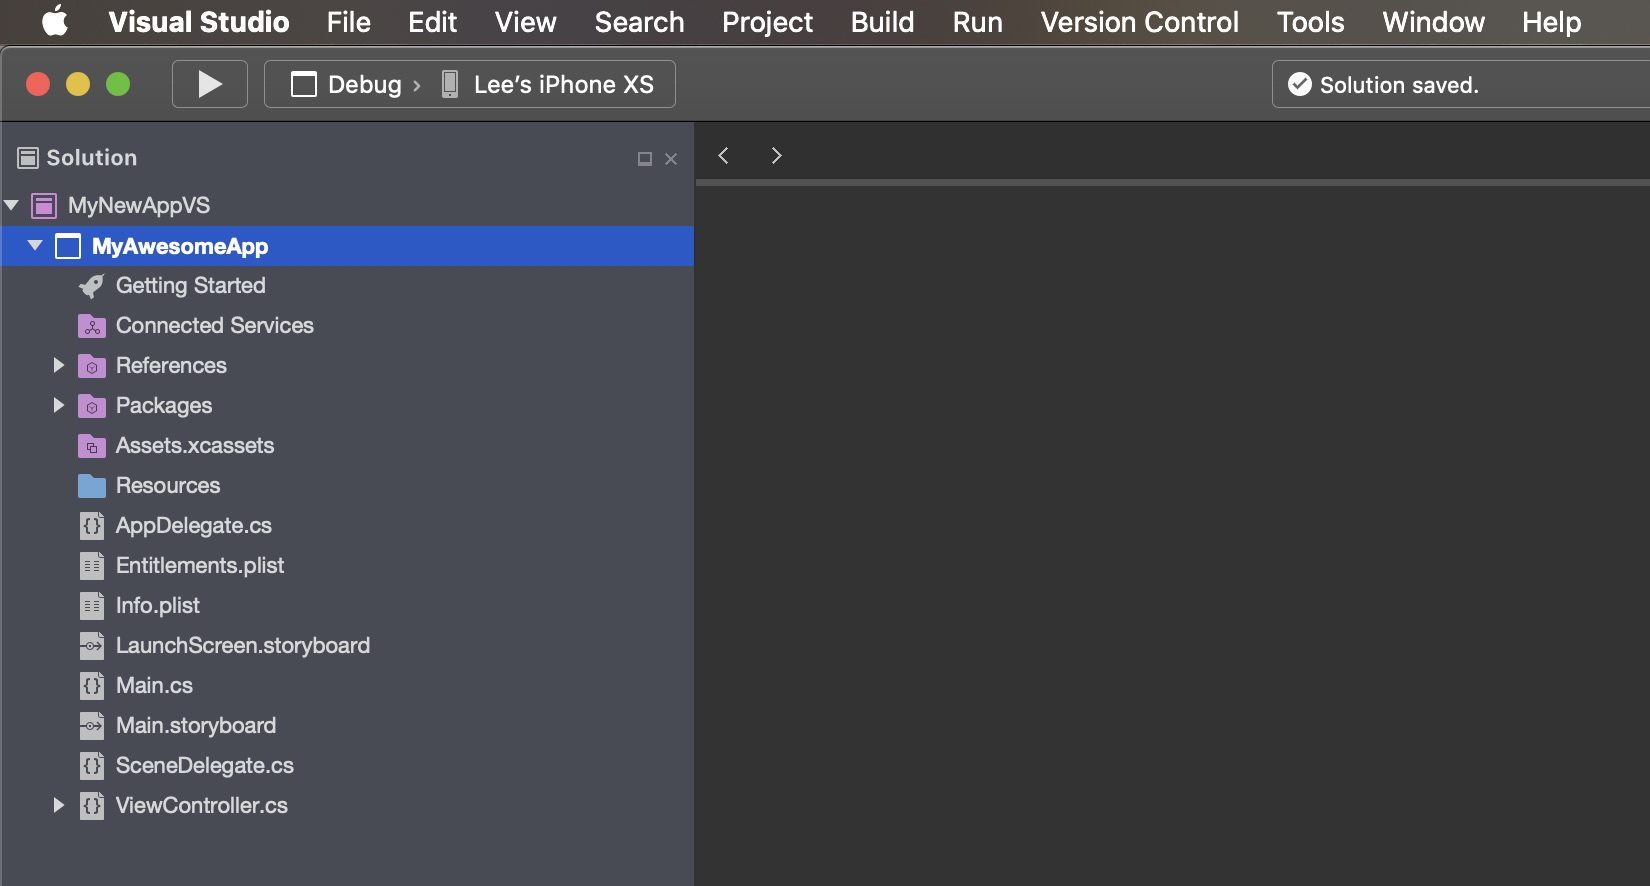Expand the ViewController.cs node
The height and width of the screenshot is (886, 1650).
58,805
